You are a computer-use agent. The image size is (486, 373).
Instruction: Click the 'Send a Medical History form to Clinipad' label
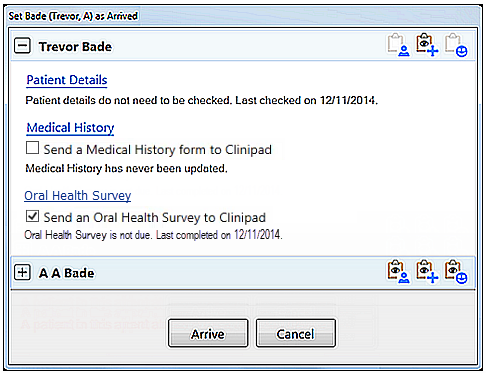[x=158, y=150]
